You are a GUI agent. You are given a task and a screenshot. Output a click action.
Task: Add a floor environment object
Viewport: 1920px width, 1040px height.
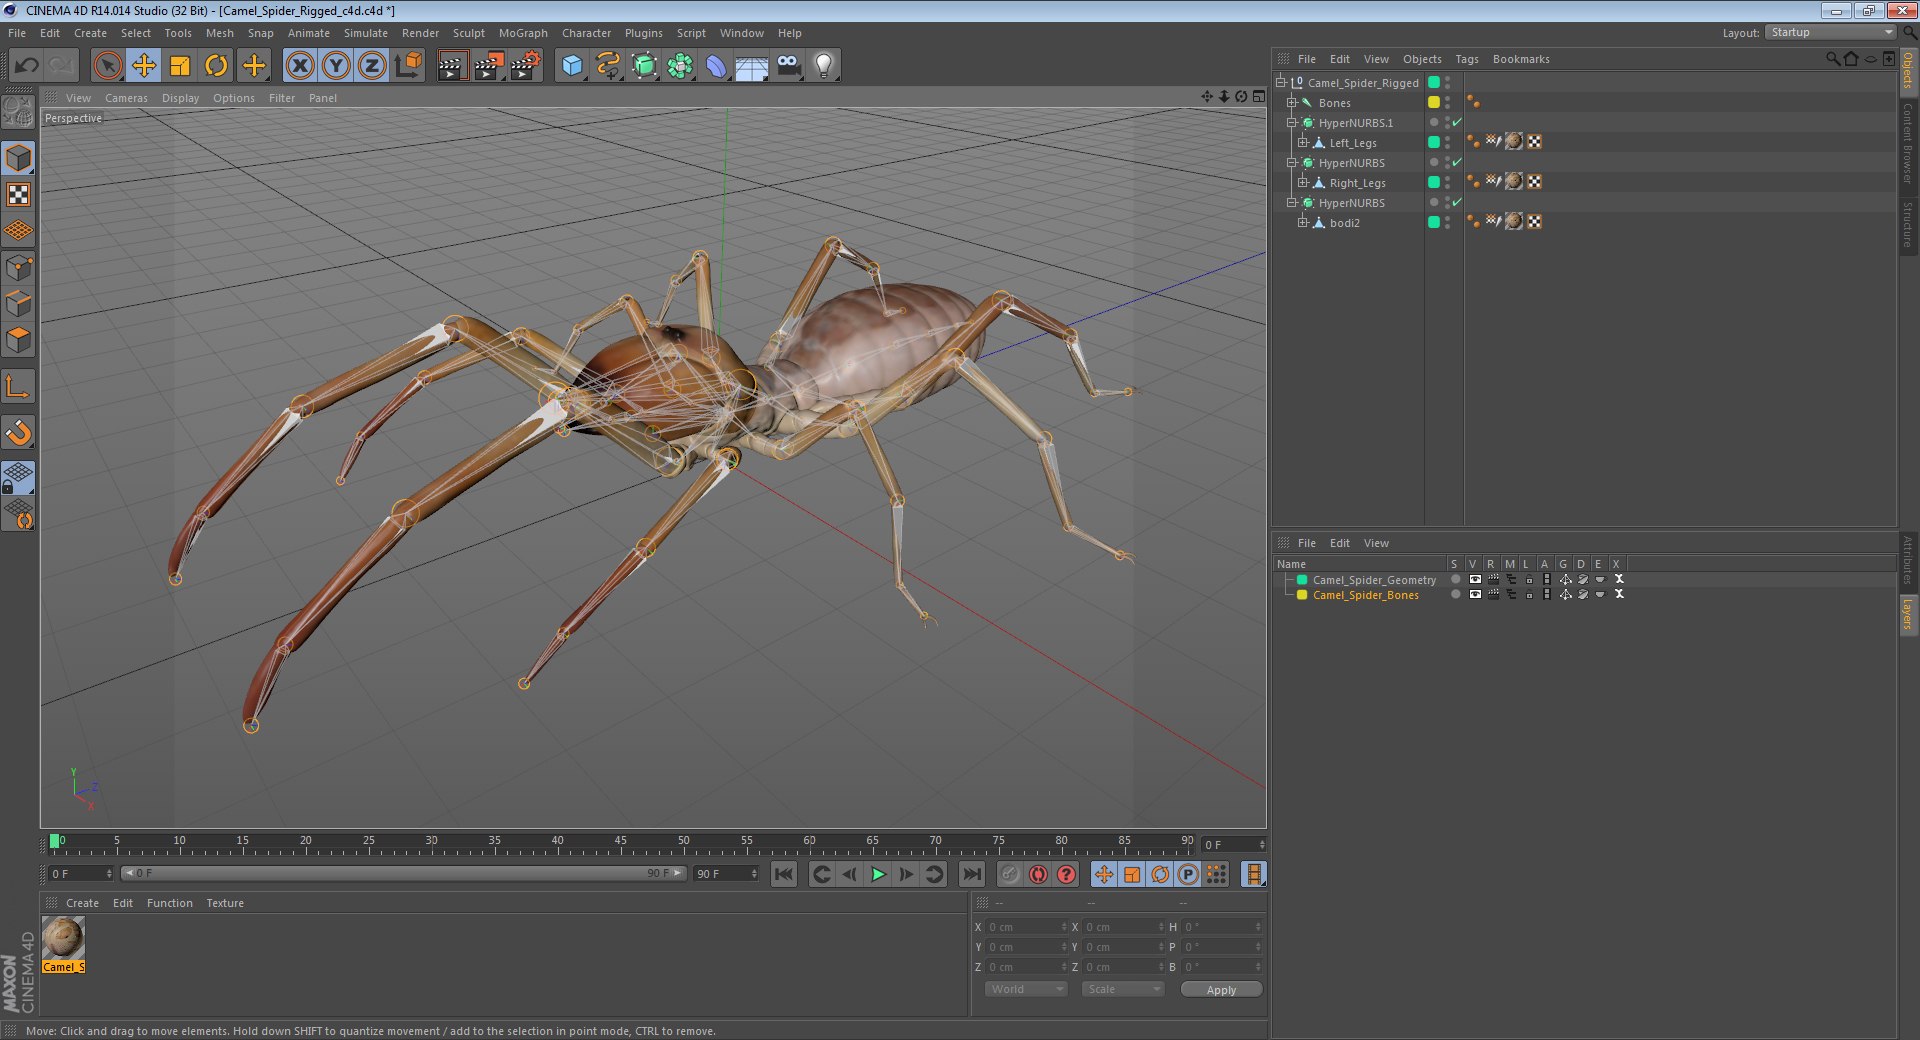[752, 66]
